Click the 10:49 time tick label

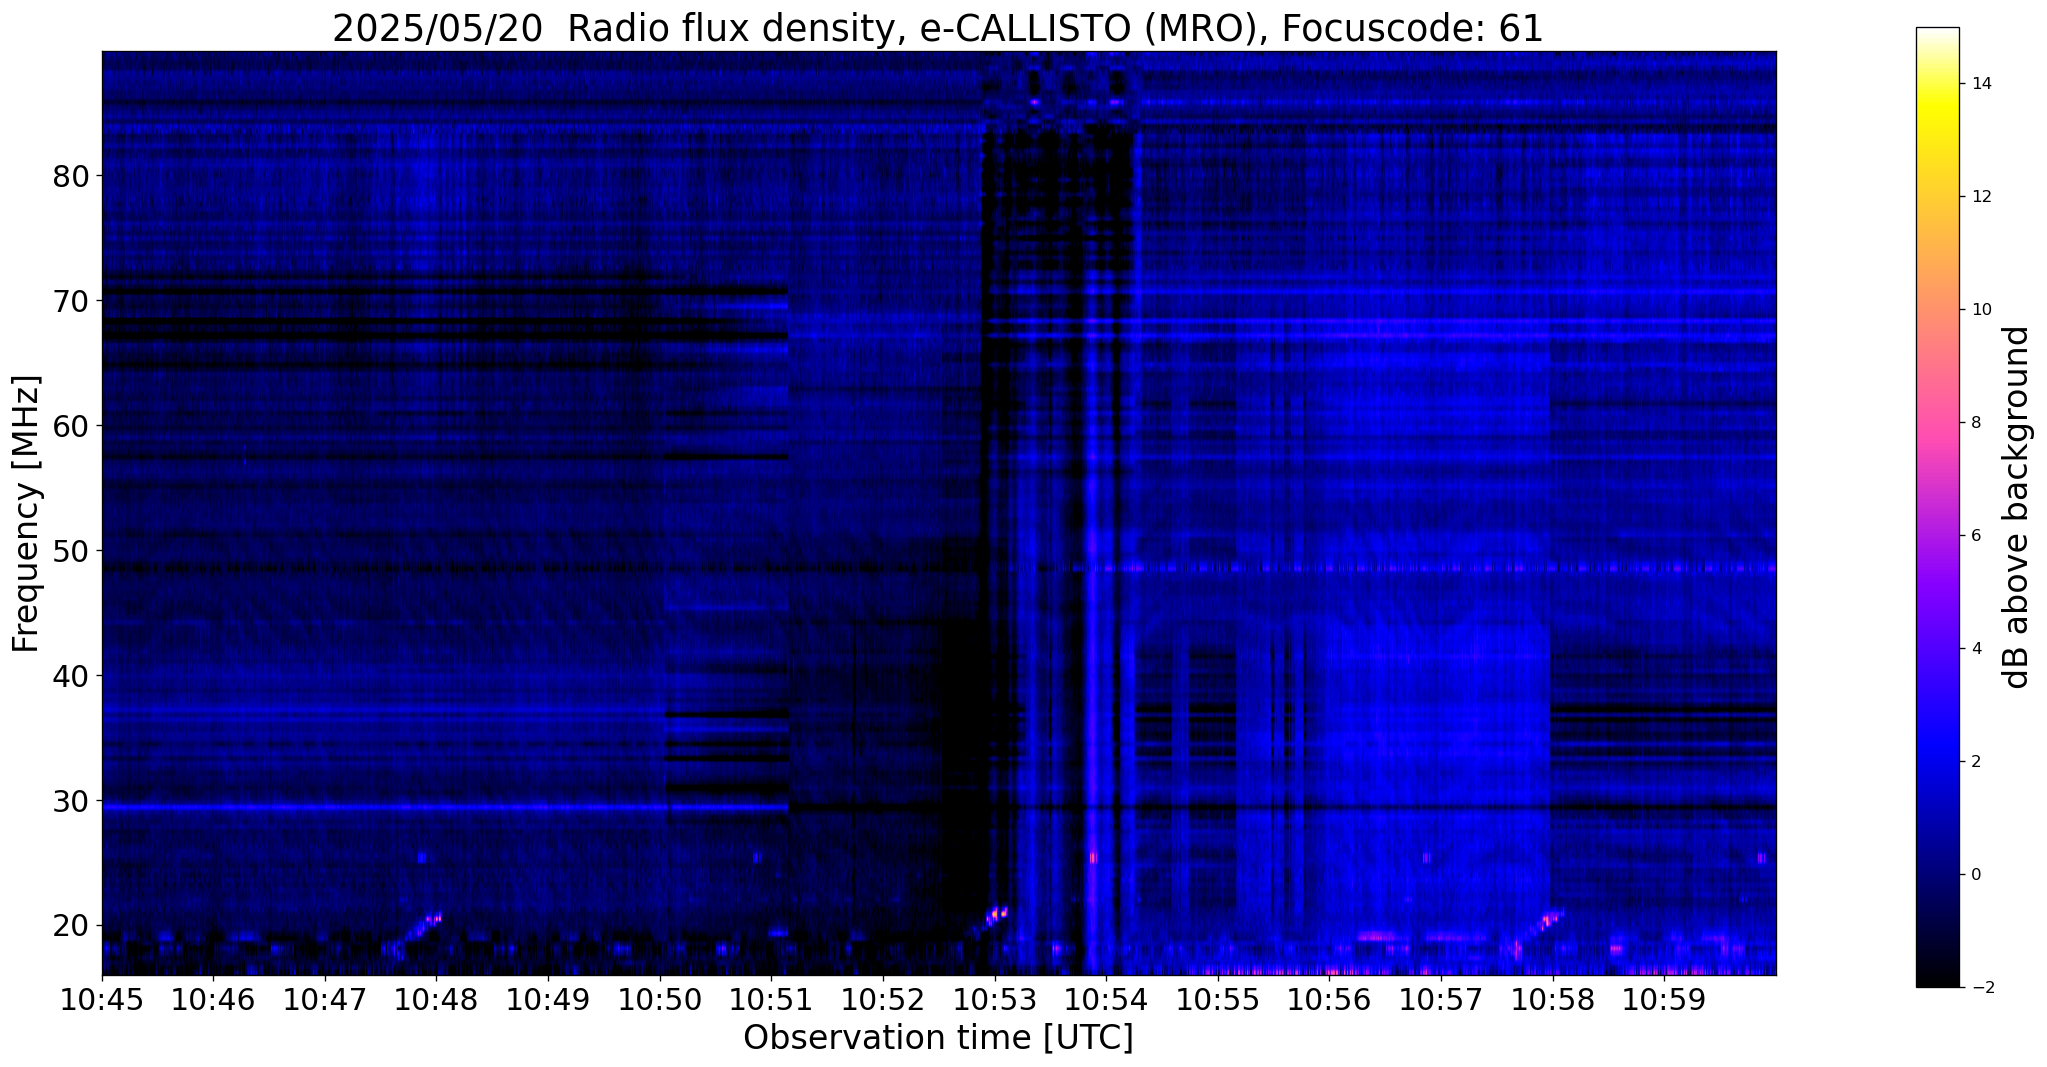pos(548,1000)
